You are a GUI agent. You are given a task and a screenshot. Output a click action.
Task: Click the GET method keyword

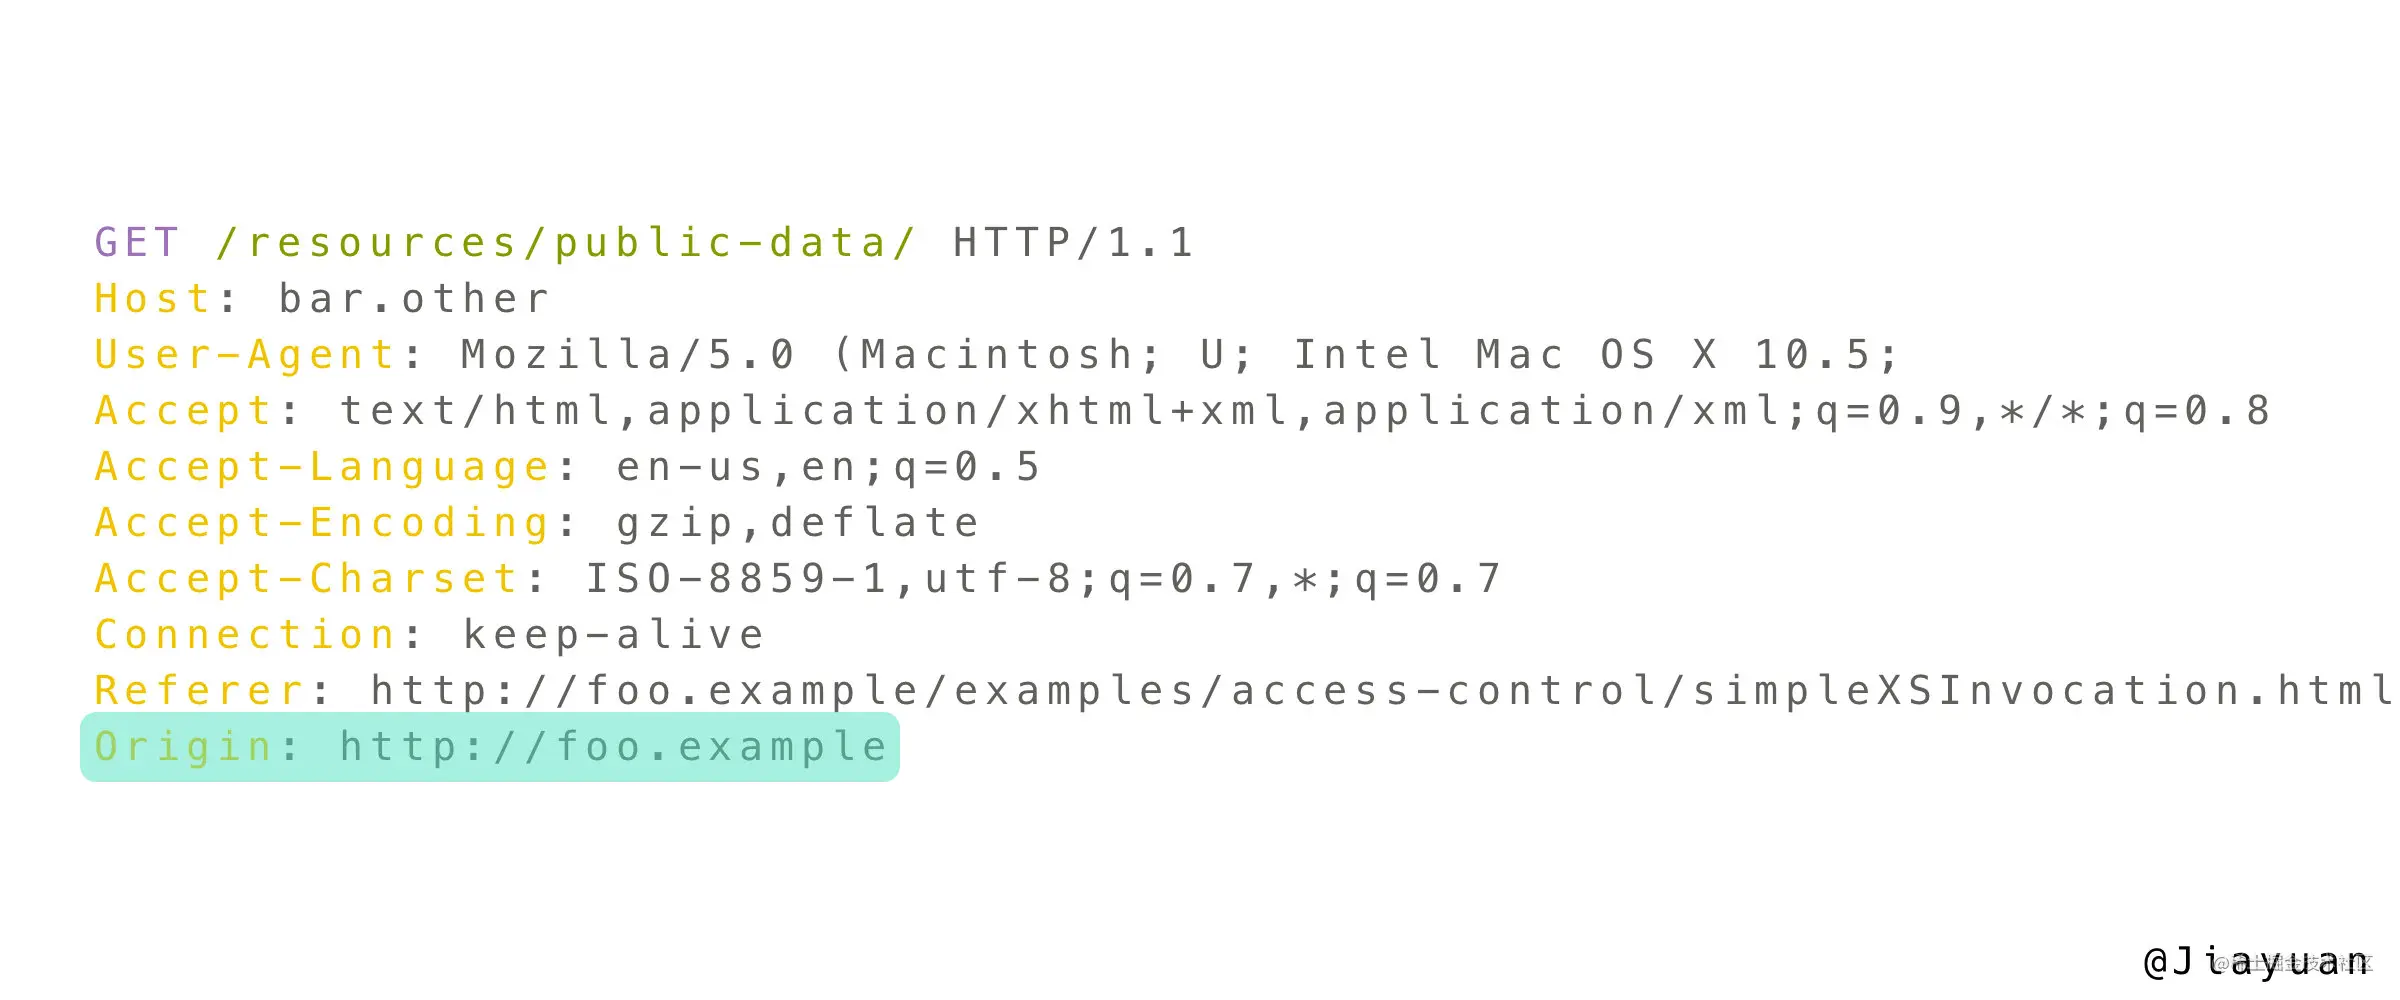pyautogui.click(x=137, y=243)
